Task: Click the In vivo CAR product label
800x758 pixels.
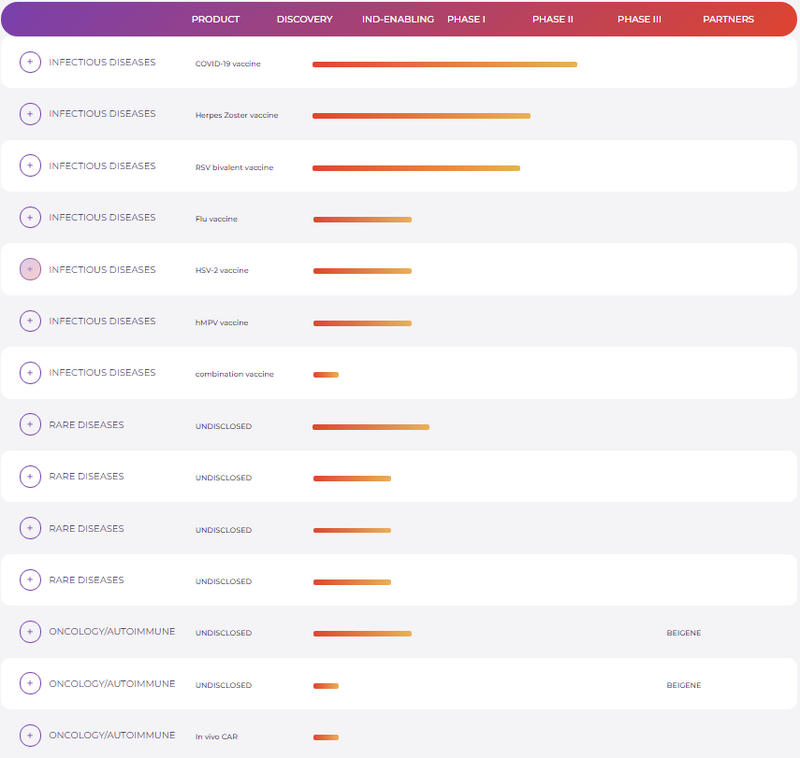Action: point(216,737)
